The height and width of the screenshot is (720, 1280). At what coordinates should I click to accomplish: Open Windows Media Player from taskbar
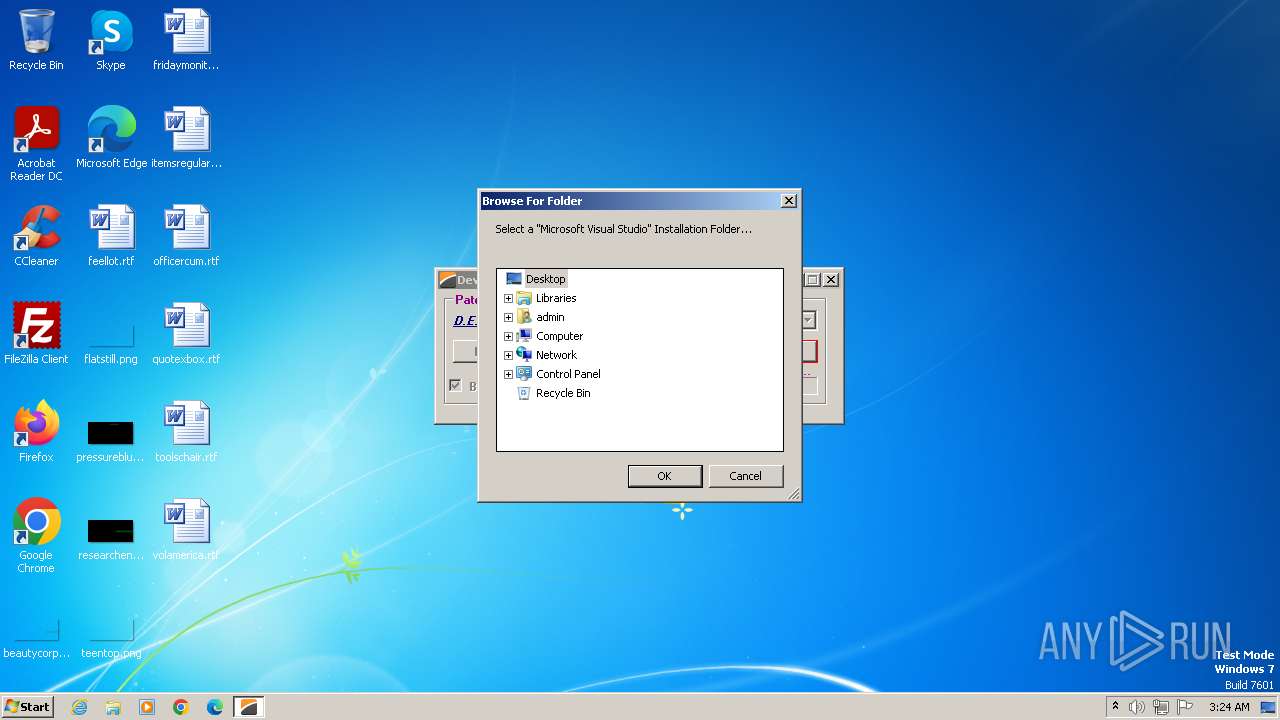click(147, 707)
